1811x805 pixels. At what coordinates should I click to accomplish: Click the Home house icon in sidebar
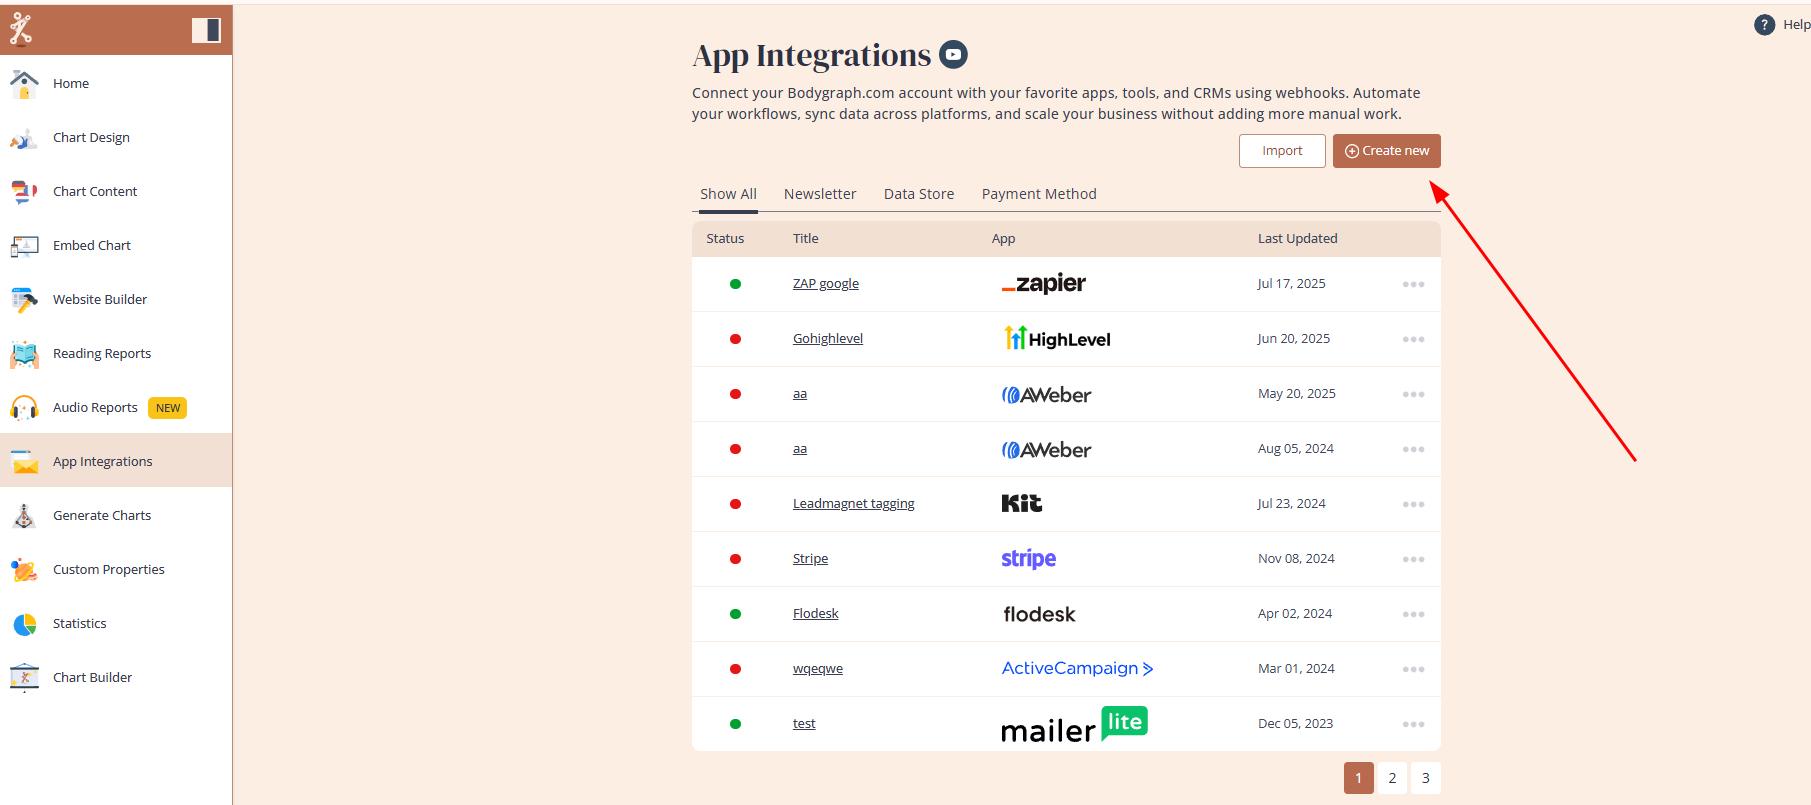(24, 84)
